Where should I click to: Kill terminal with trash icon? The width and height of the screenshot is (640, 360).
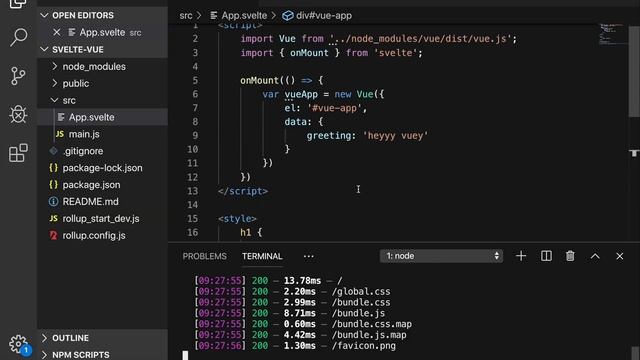[570, 256]
